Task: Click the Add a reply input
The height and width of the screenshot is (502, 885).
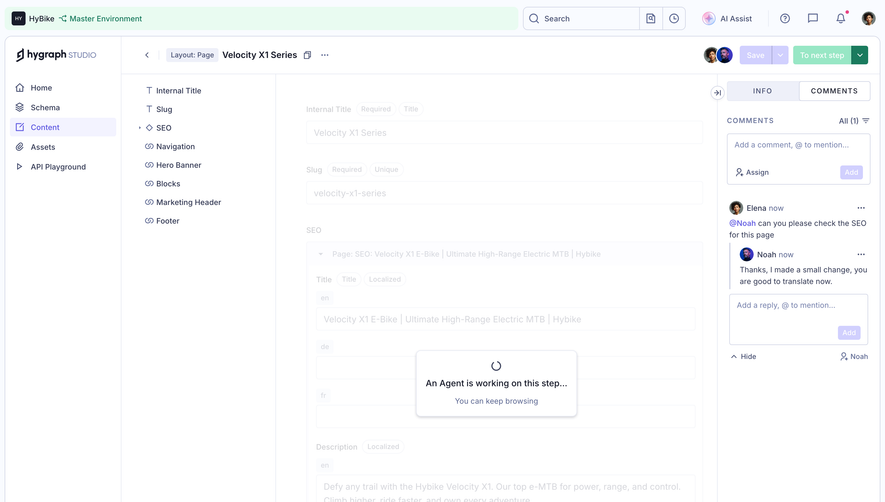Action: [x=798, y=305]
